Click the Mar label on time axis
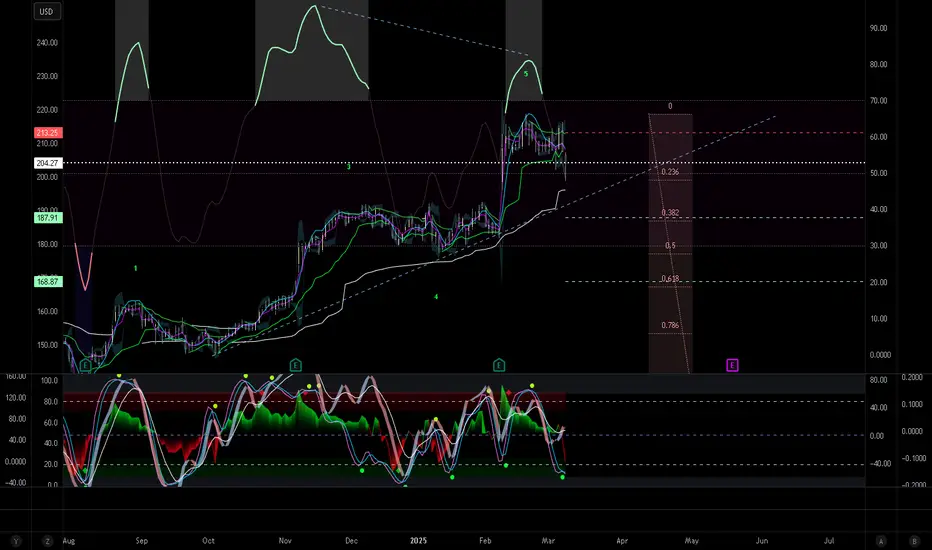932x550 pixels. click(548, 541)
